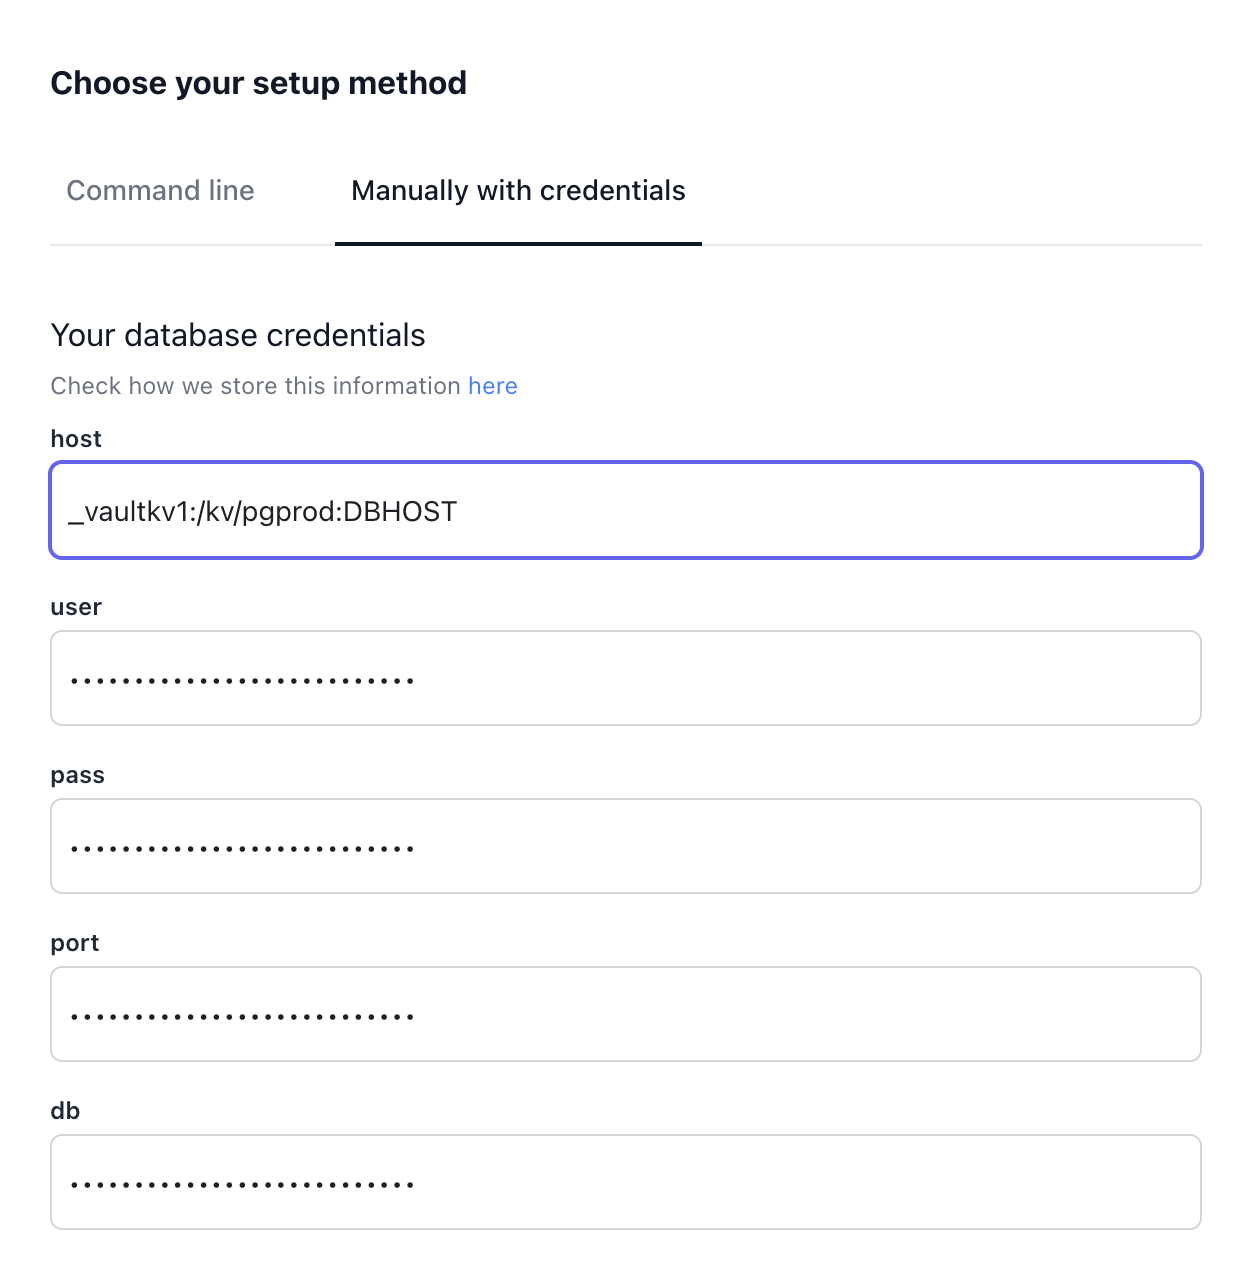Select the Manually with credentials tab
Screen dimensions: 1254x1266
point(518,191)
